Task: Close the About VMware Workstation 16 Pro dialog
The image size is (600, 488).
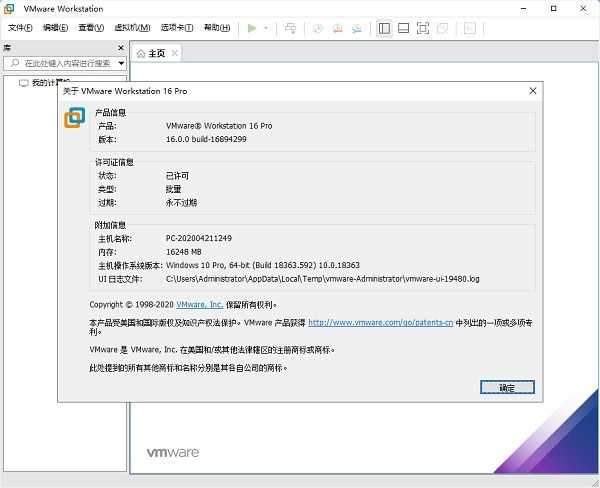Action: coord(533,91)
